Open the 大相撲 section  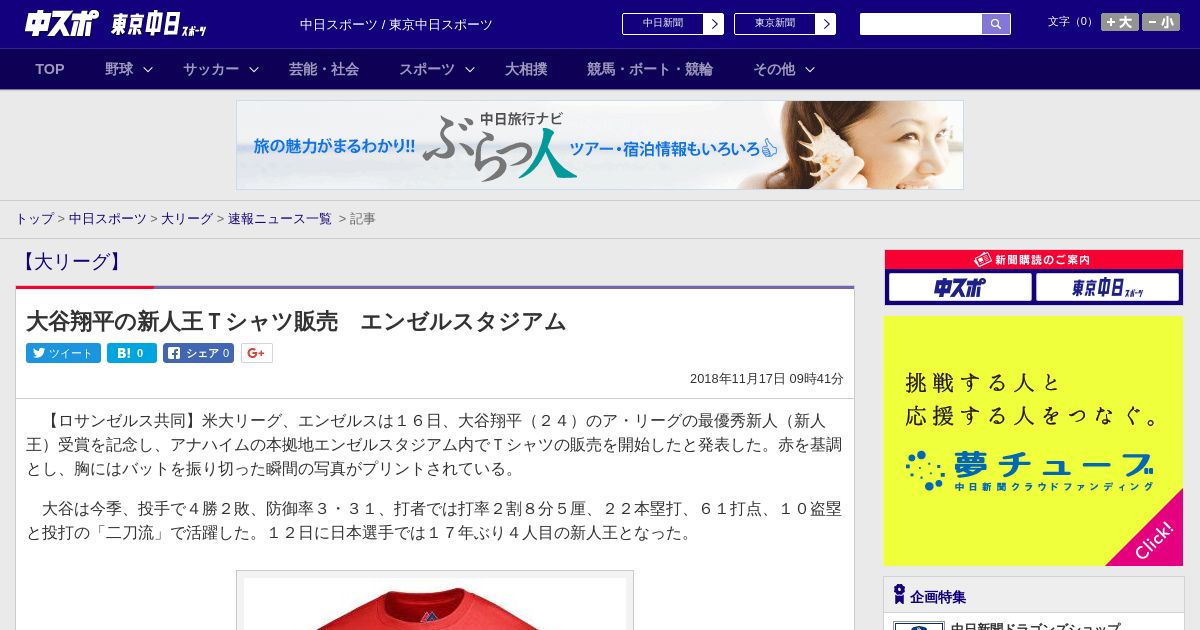[x=526, y=69]
